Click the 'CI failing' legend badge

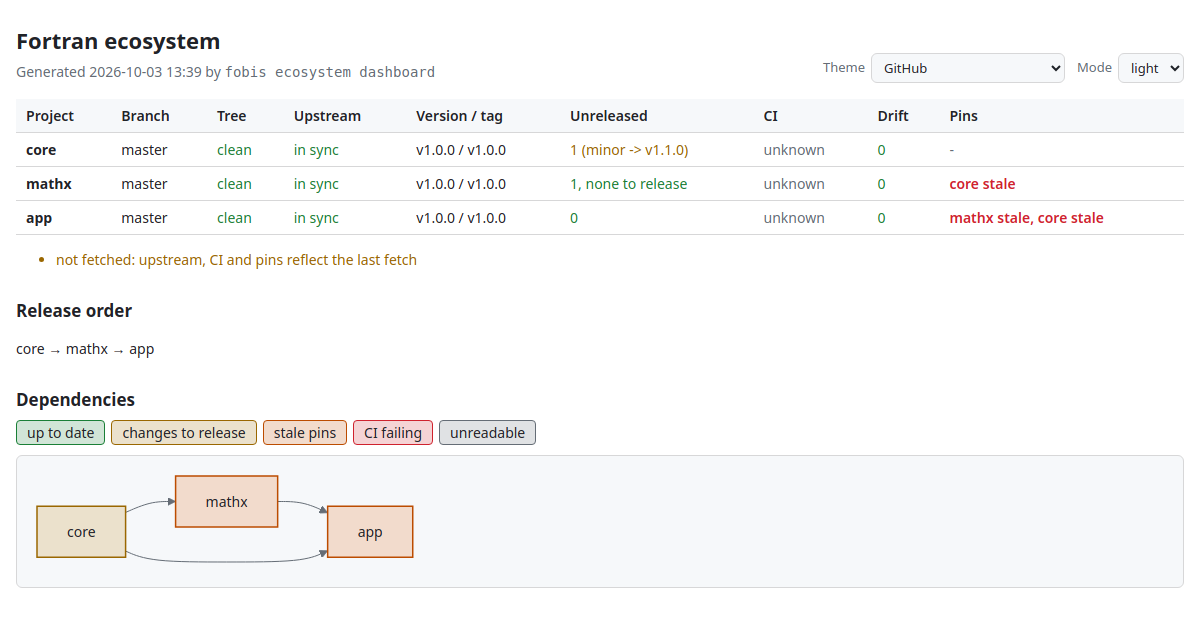coord(393,433)
